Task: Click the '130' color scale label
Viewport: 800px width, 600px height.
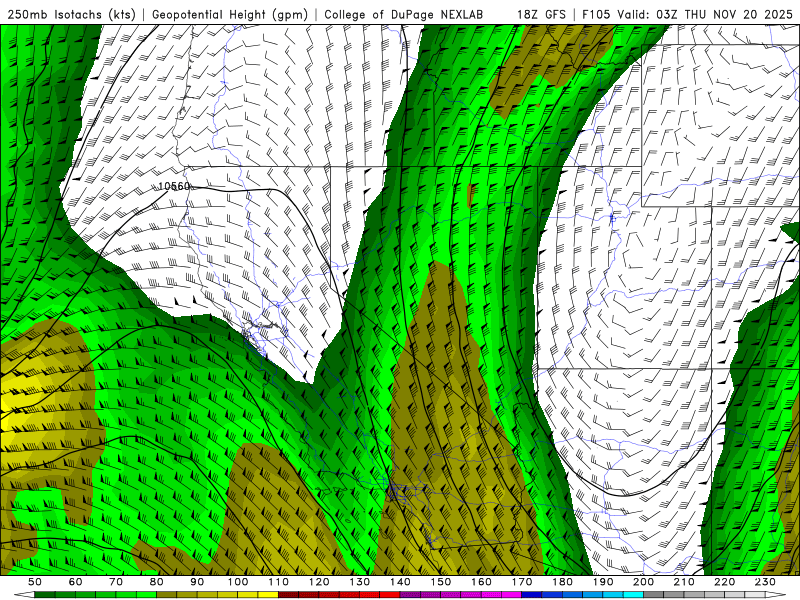Action: click(x=360, y=582)
